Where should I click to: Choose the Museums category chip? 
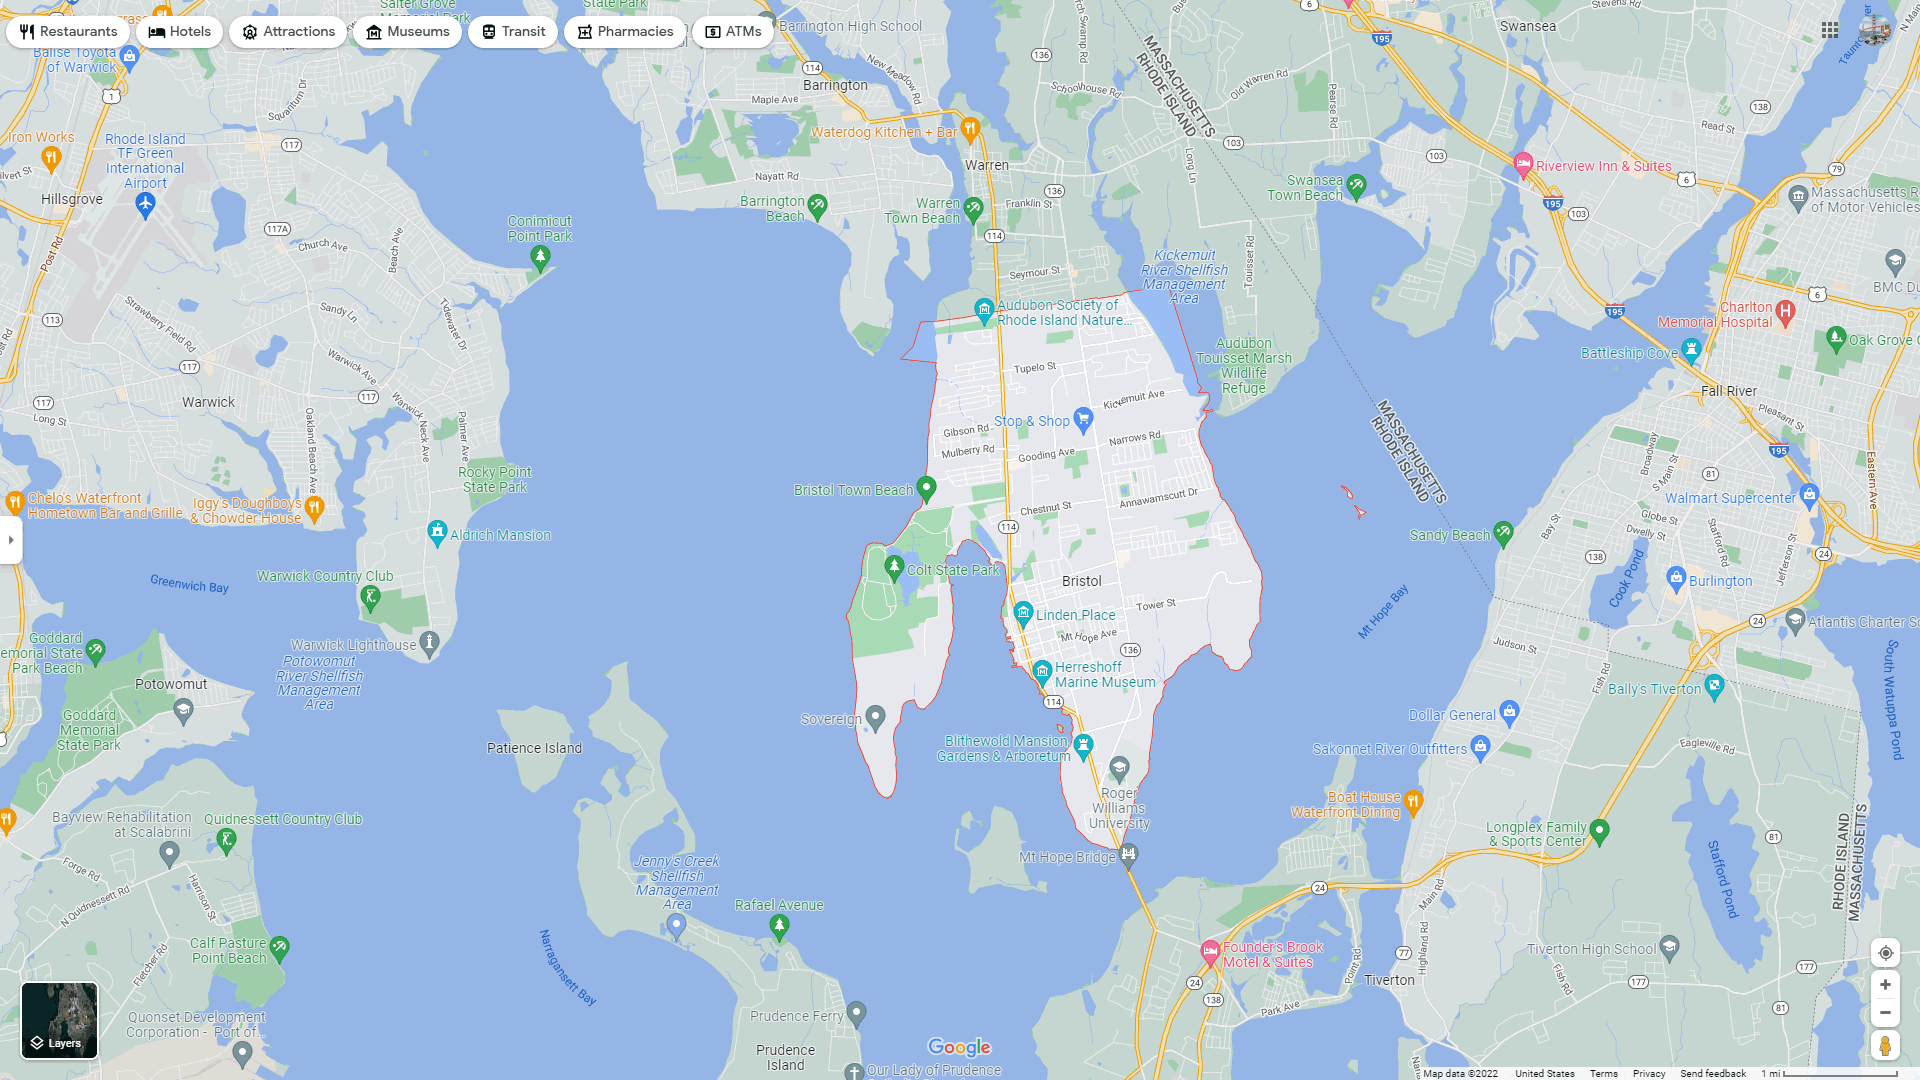coord(407,32)
